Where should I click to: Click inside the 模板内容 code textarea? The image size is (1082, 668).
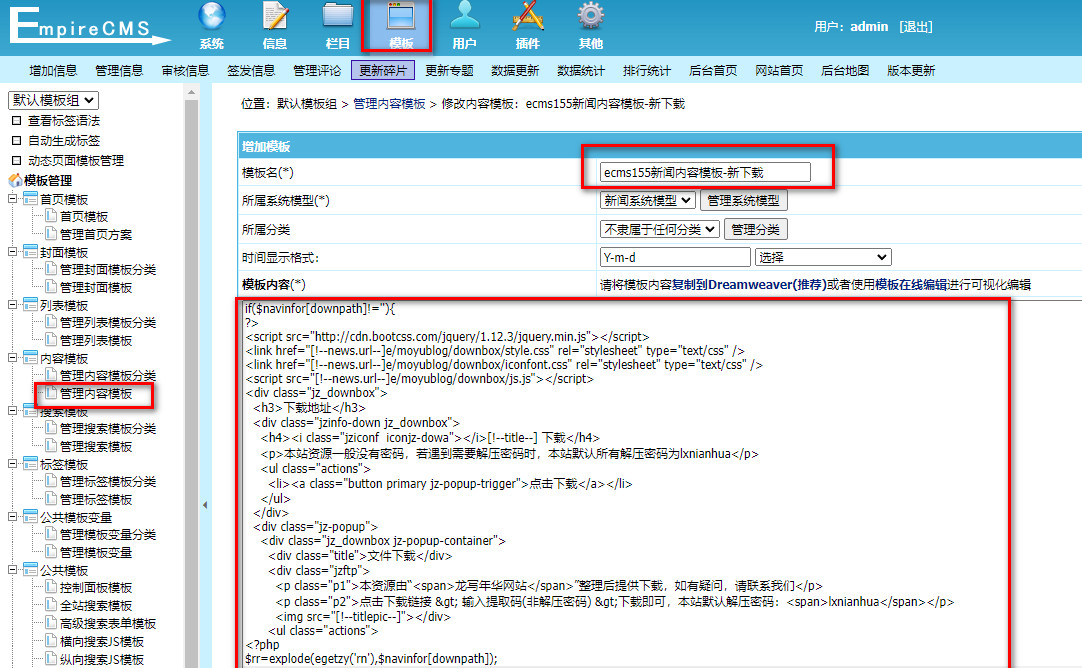[x=626, y=483]
